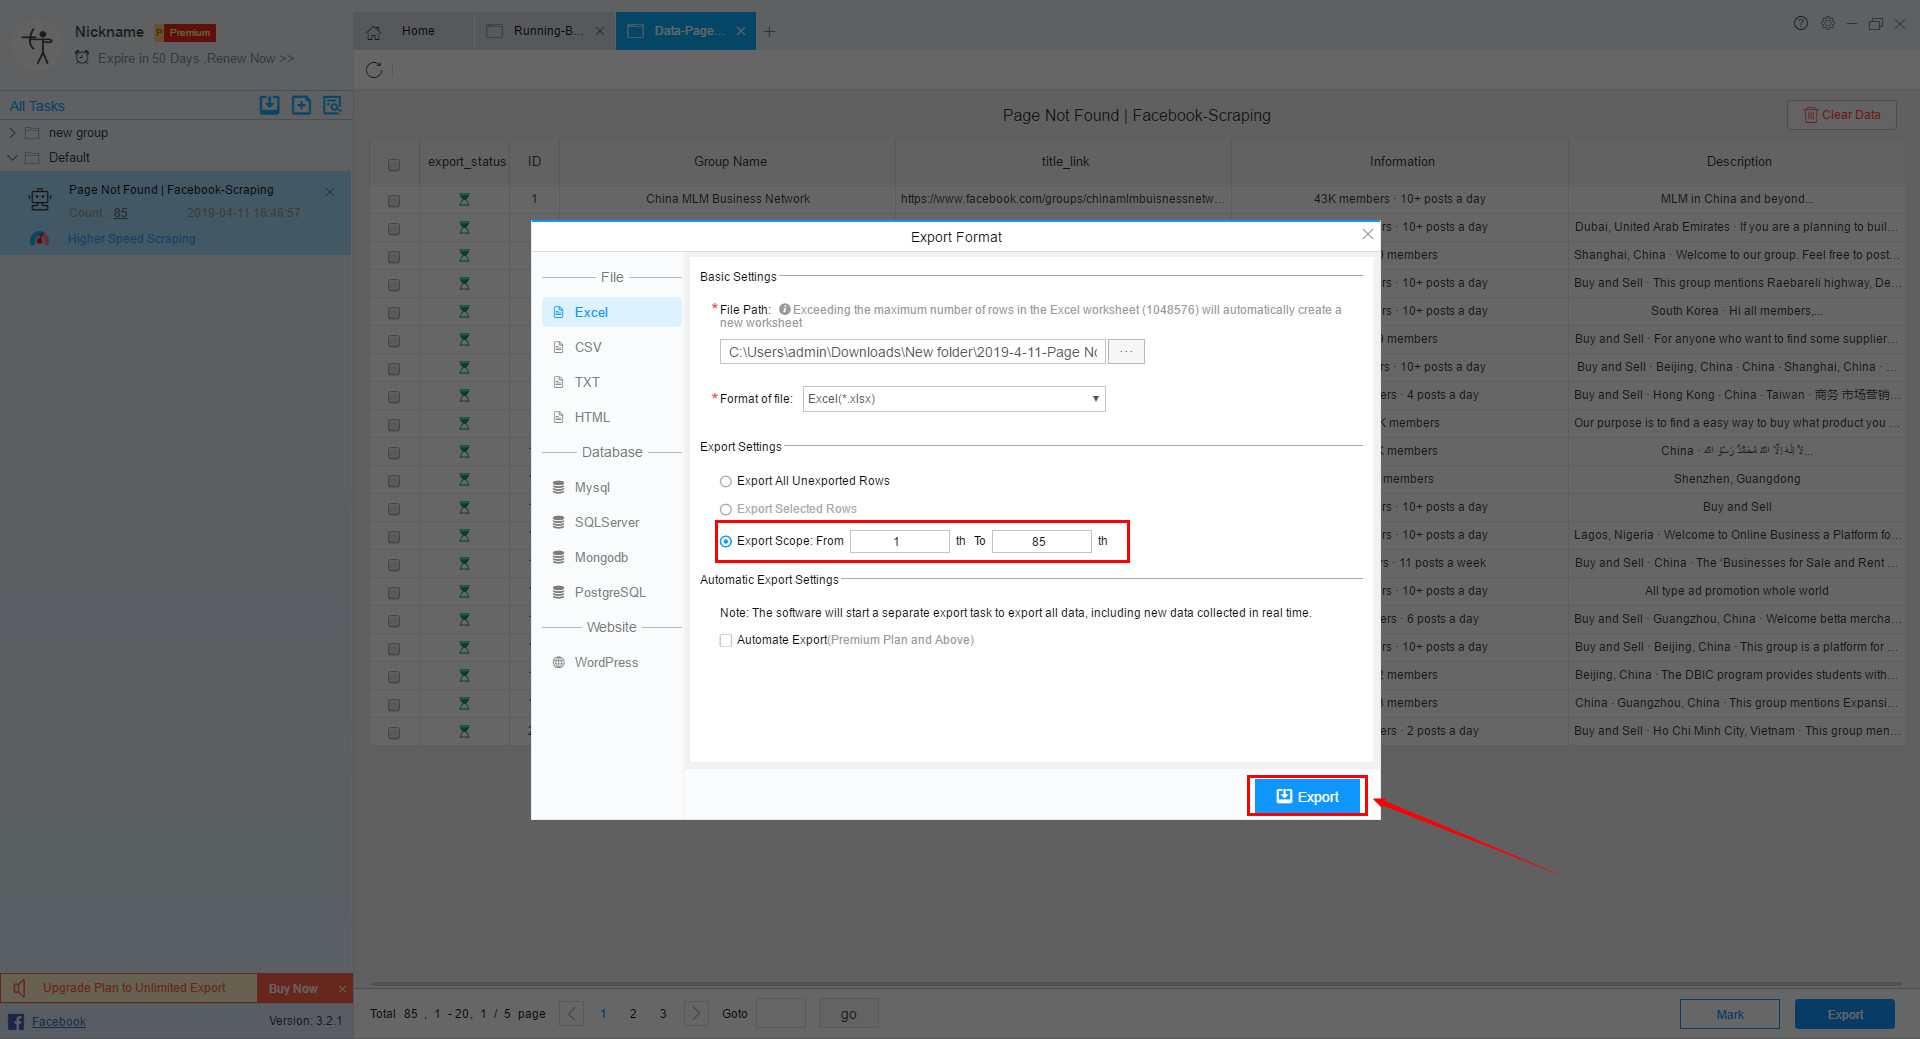The height and width of the screenshot is (1039, 1920).
Task: Click Clear Data button
Action: (x=1842, y=115)
